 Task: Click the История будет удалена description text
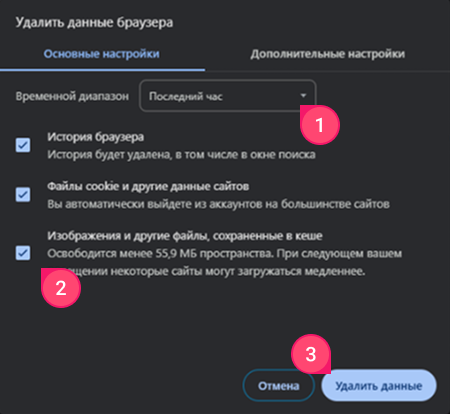[181, 155]
